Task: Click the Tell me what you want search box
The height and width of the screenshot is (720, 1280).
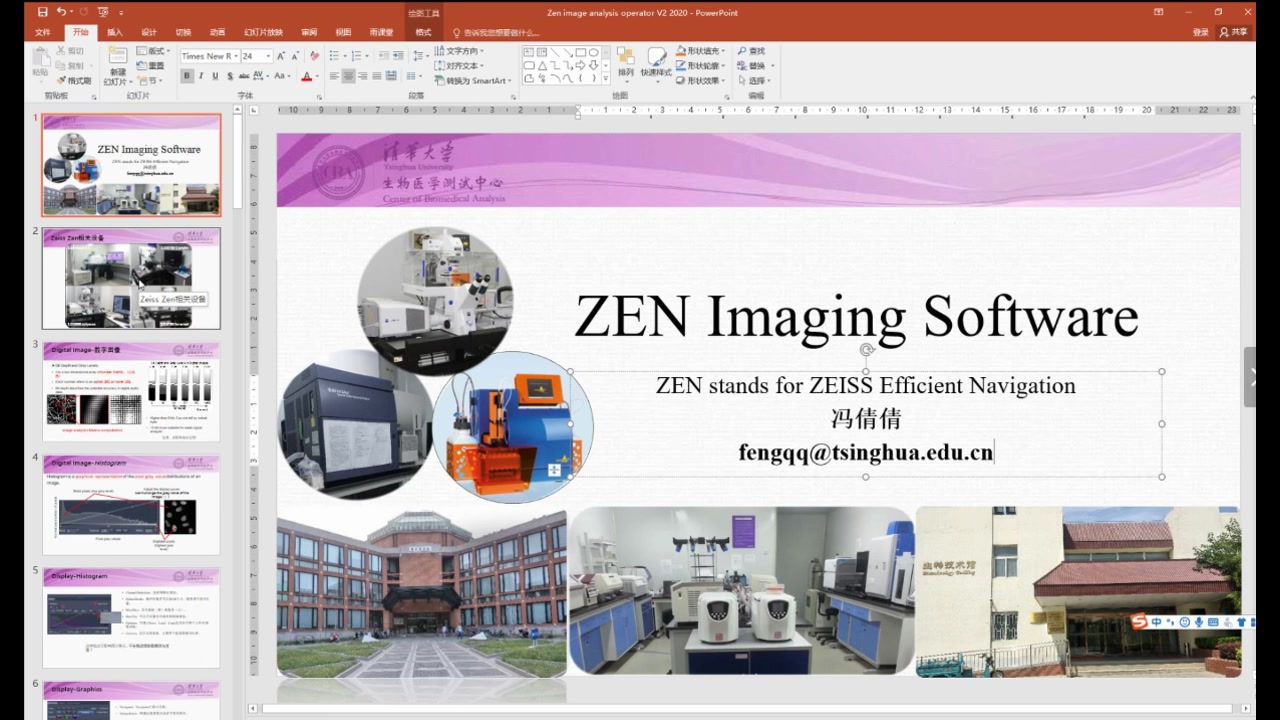Action: (495, 32)
